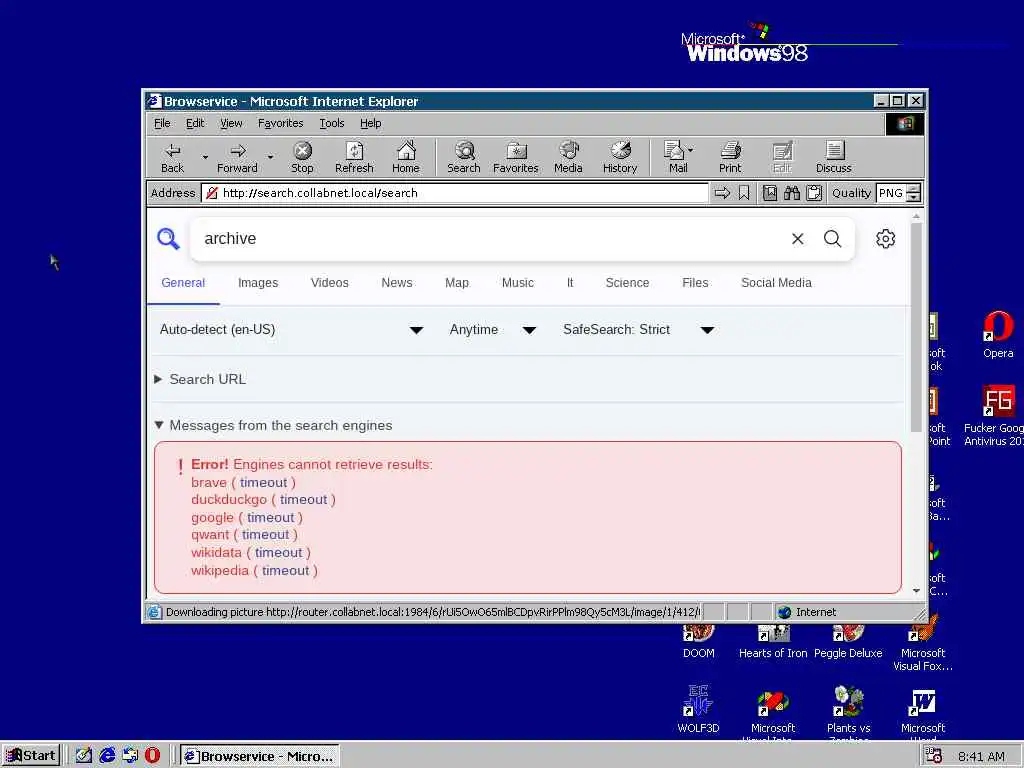This screenshot has height=768, width=1024.
Task: Switch to the News tab
Action: coord(397,283)
